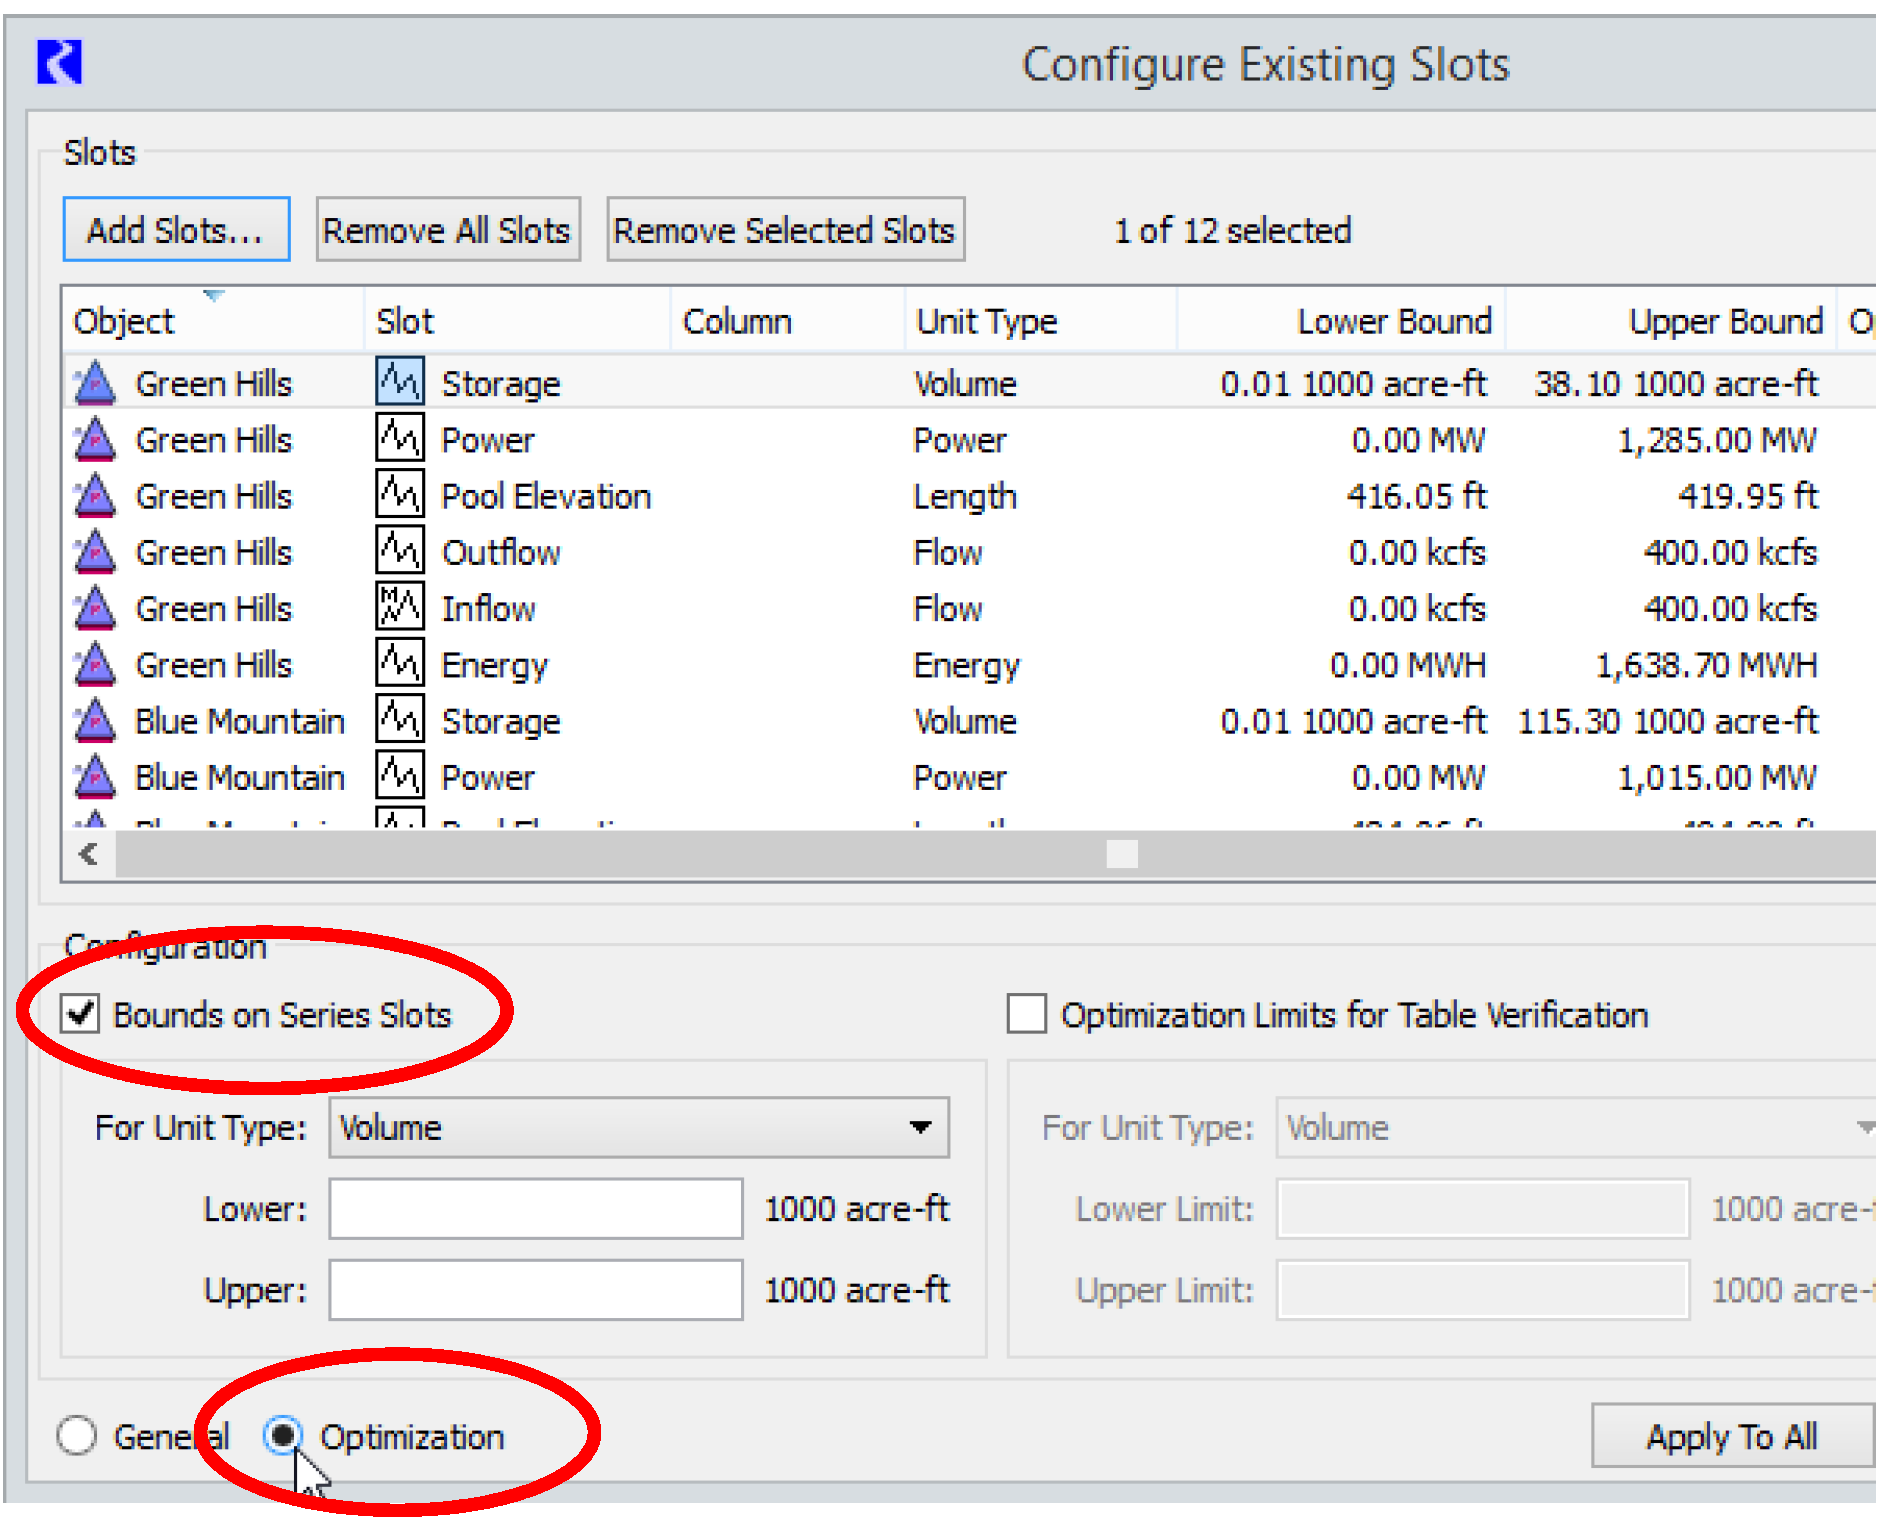Click the Lower bound input field
This screenshot has width=1892, height=1533.
tap(536, 1209)
